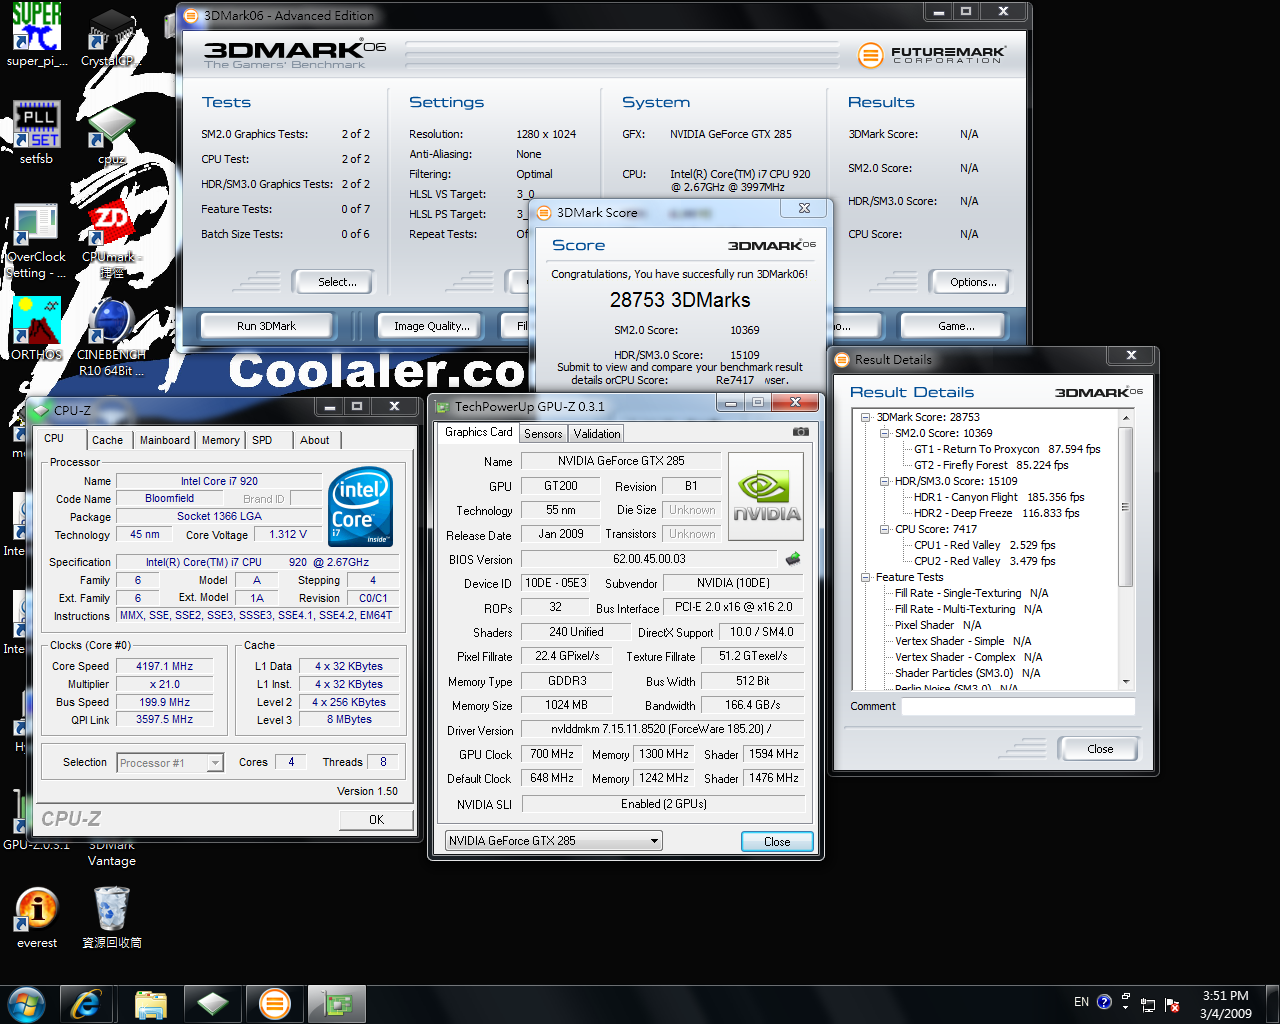This screenshot has width=1280, height=1024.
Task: Open the CrystalCPUID desktop icon
Action: (110, 38)
